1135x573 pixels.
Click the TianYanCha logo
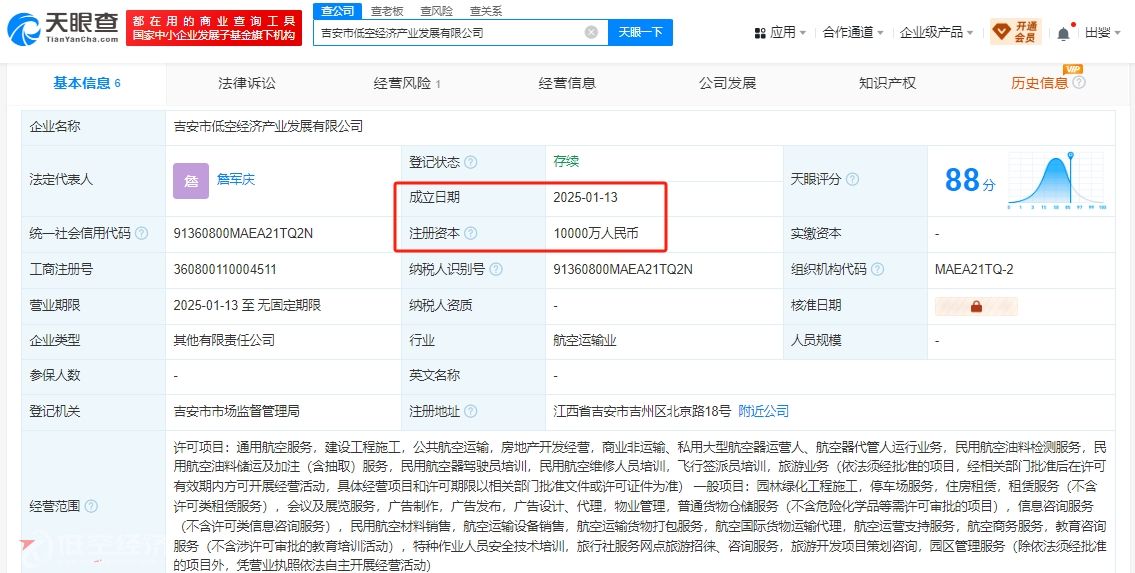[x=62, y=28]
